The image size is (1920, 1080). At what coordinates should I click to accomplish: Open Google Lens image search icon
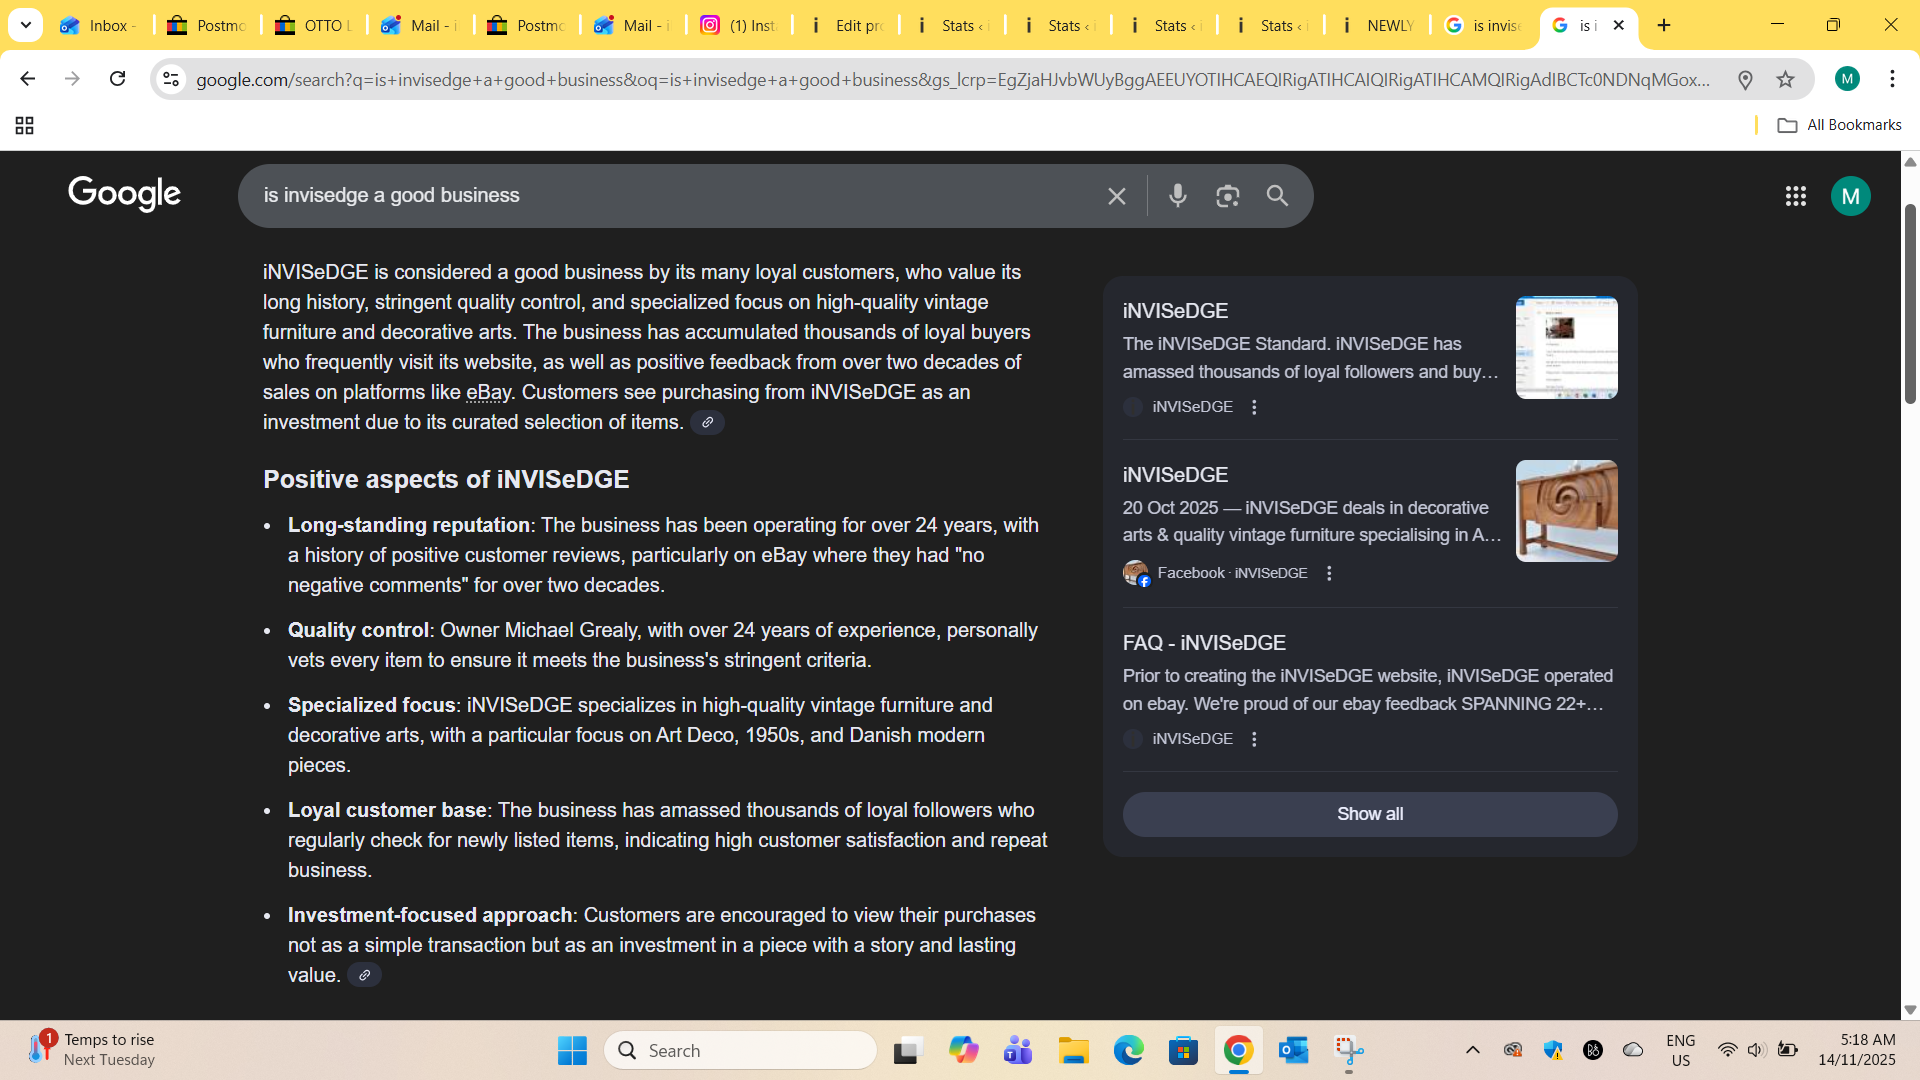point(1227,196)
